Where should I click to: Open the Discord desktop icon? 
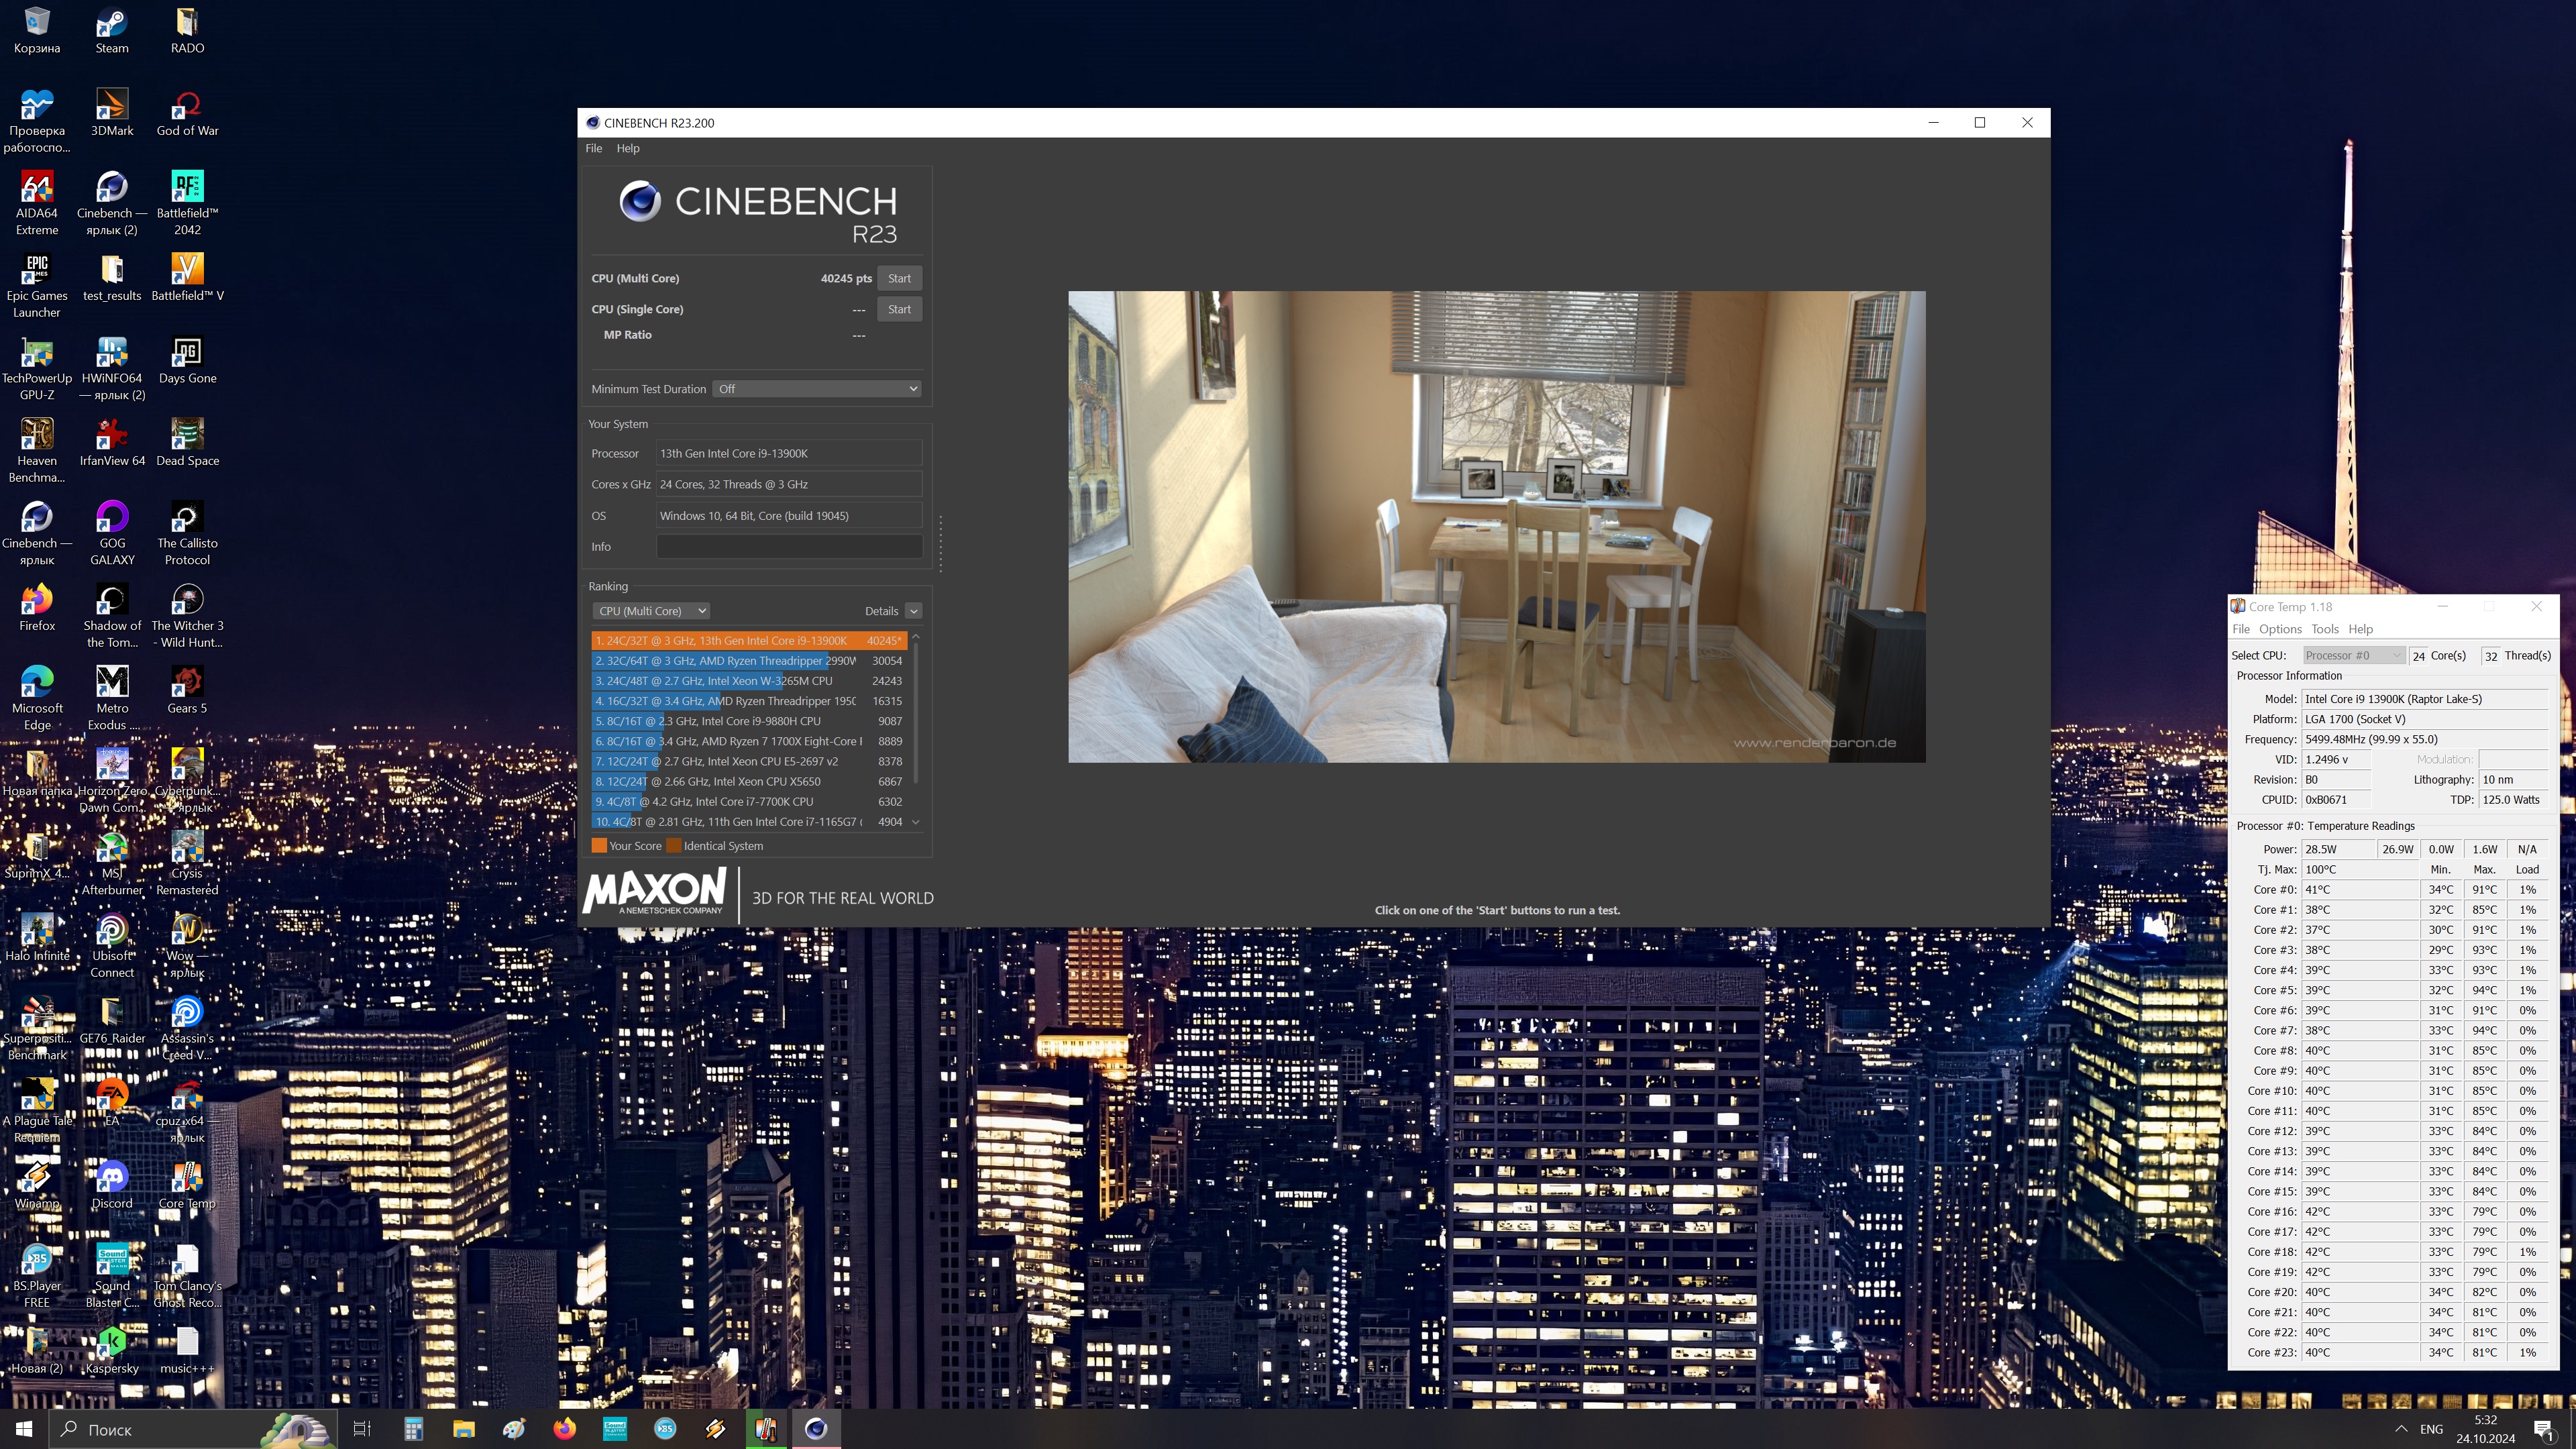coord(112,1179)
